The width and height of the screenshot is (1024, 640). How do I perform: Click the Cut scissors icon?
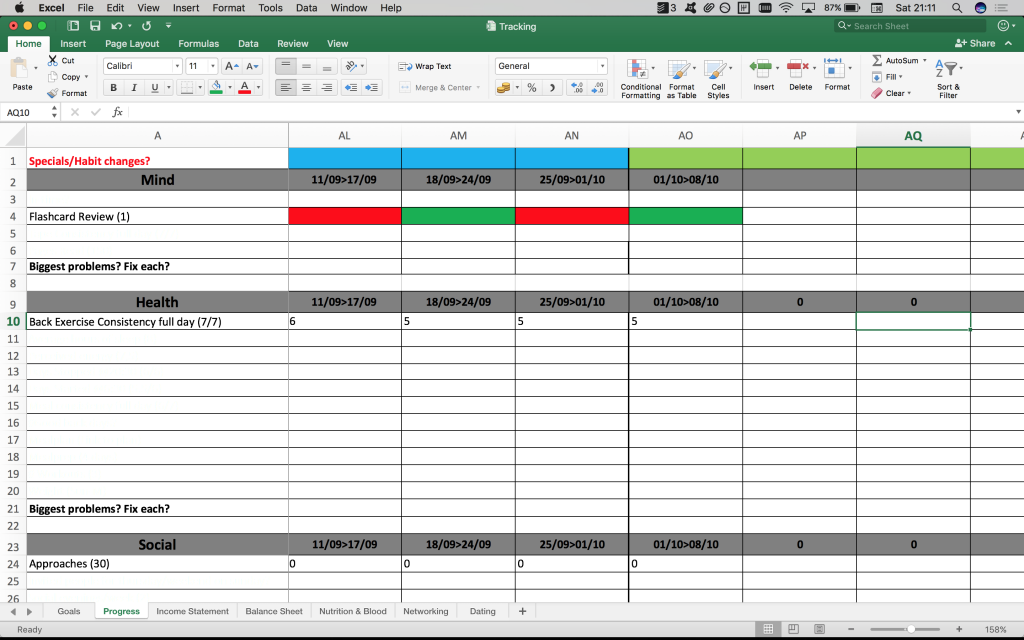coord(53,60)
